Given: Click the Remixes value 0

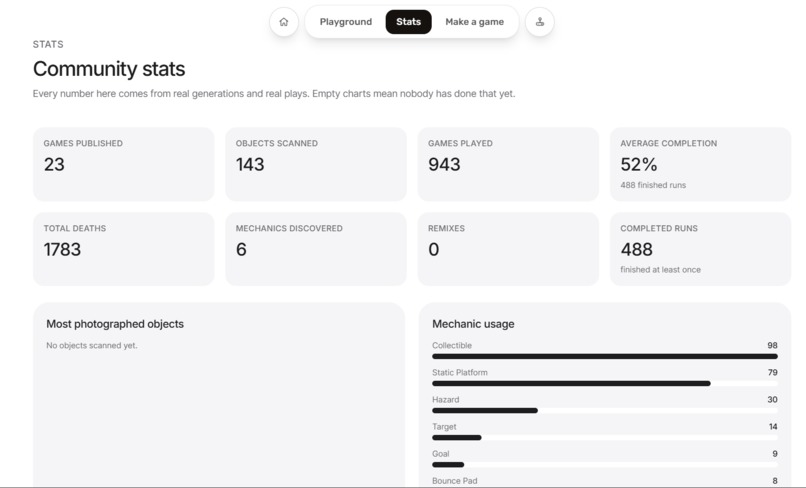Looking at the screenshot, I should tap(433, 249).
